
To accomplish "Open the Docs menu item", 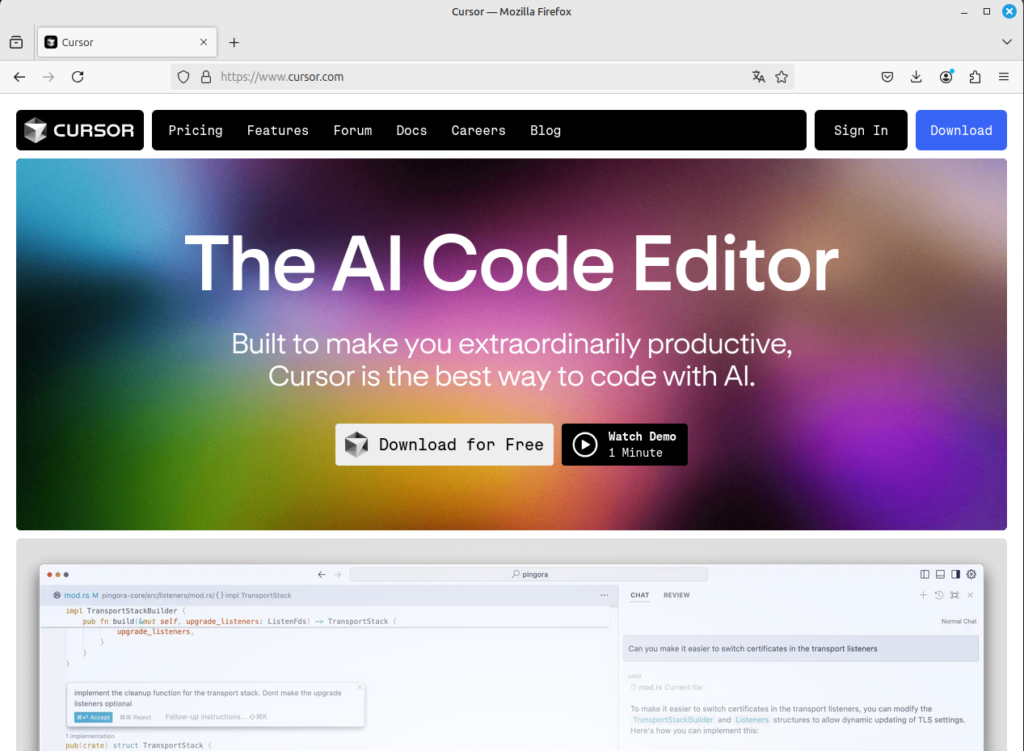I will (x=411, y=130).
